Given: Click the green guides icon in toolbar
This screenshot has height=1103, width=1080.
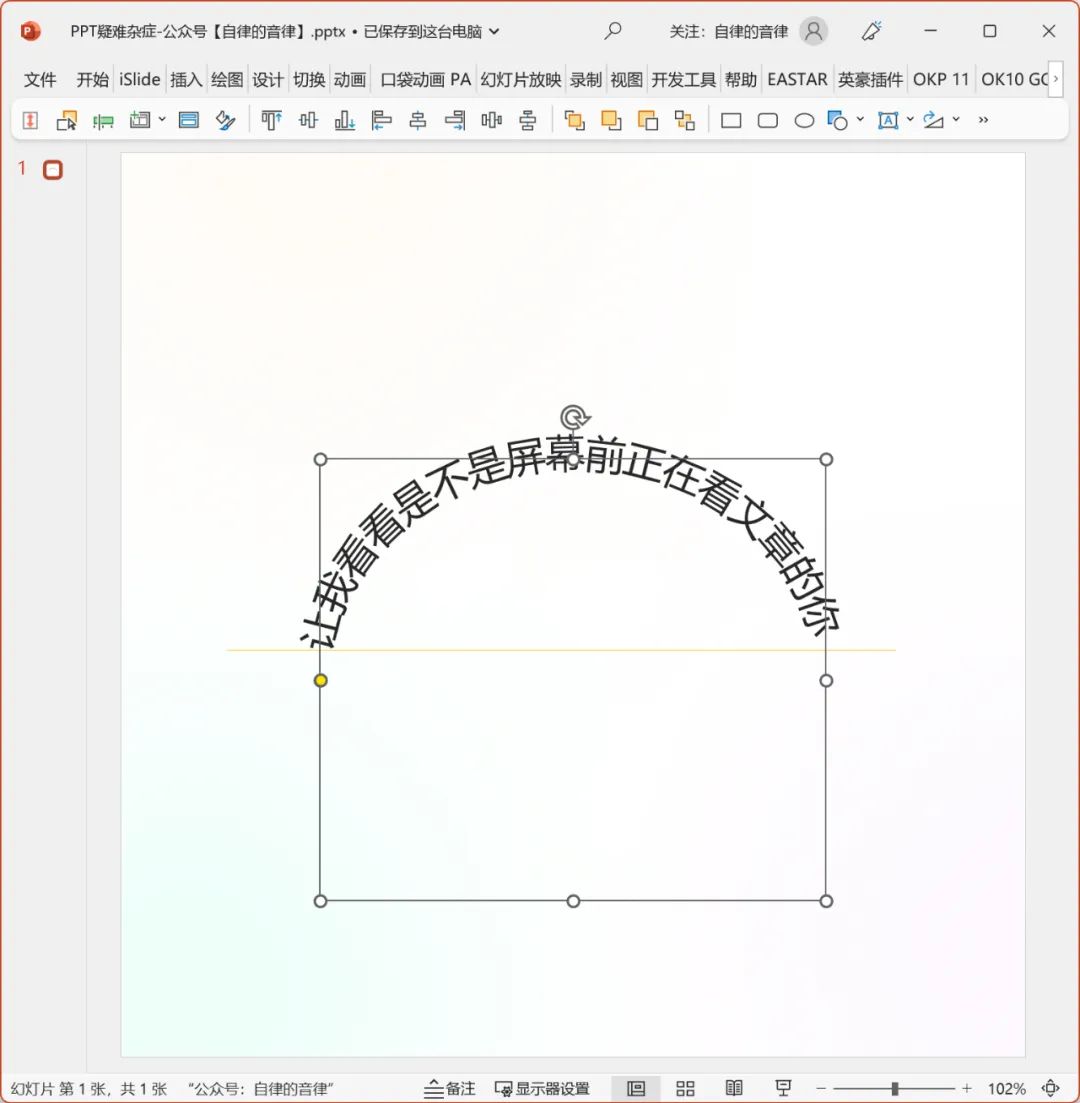Looking at the screenshot, I should (x=103, y=121).
